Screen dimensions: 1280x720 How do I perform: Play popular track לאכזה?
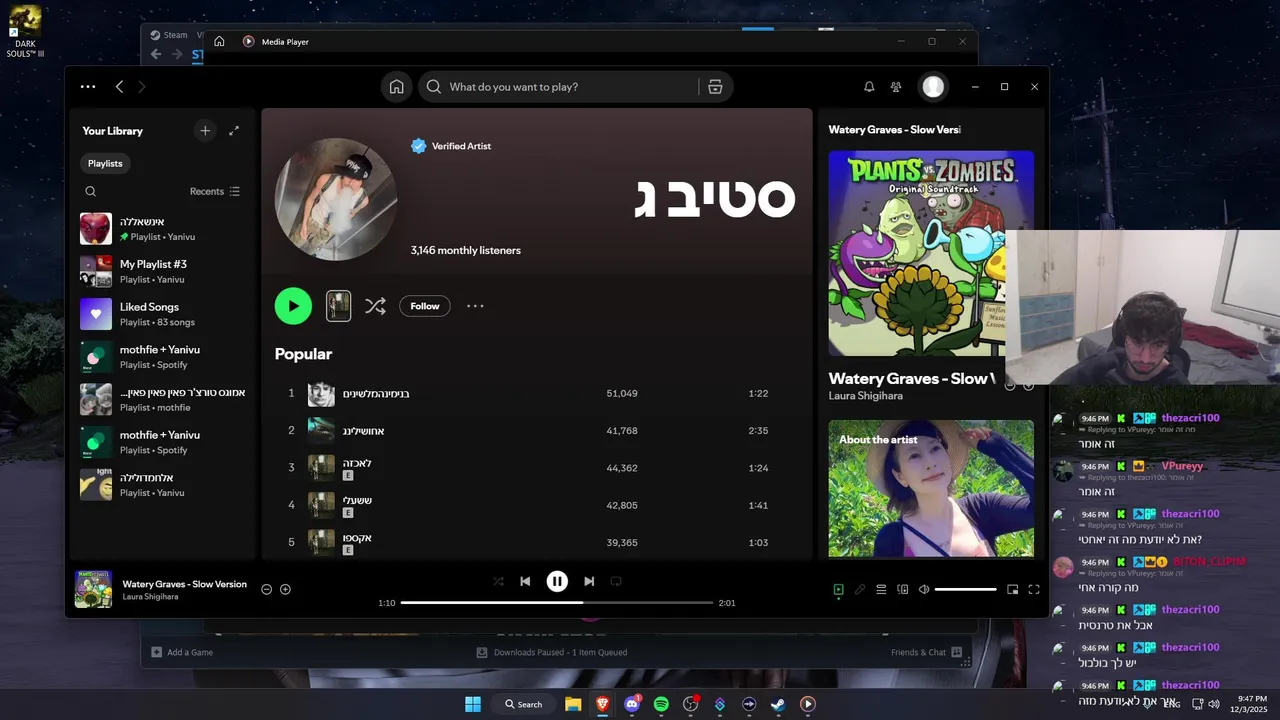point(357,463)
